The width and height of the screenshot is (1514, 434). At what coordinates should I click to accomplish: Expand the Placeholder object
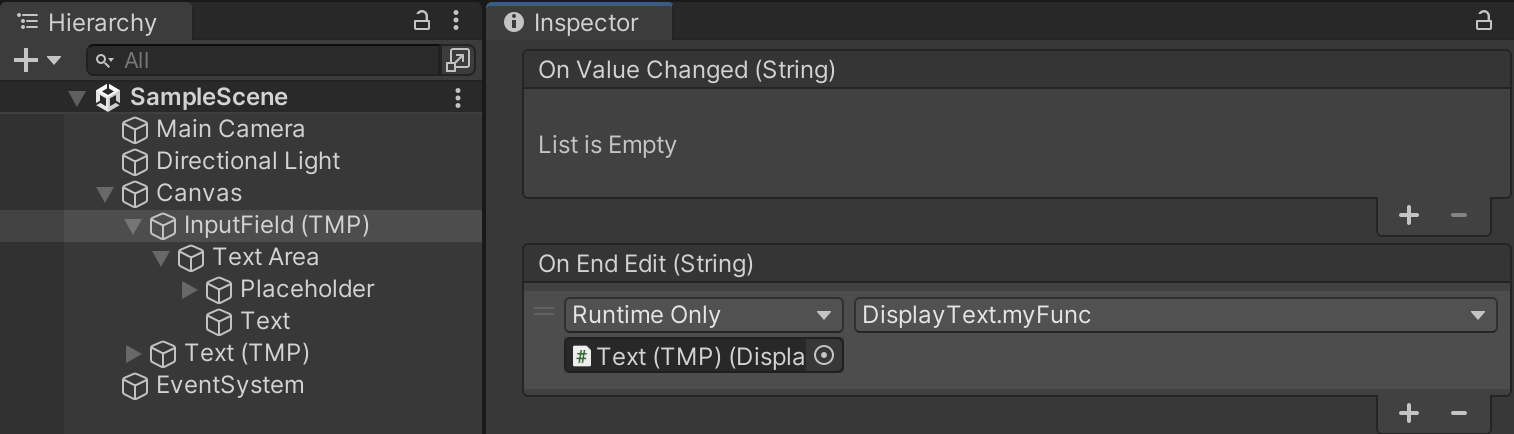[x=189, y=290]
